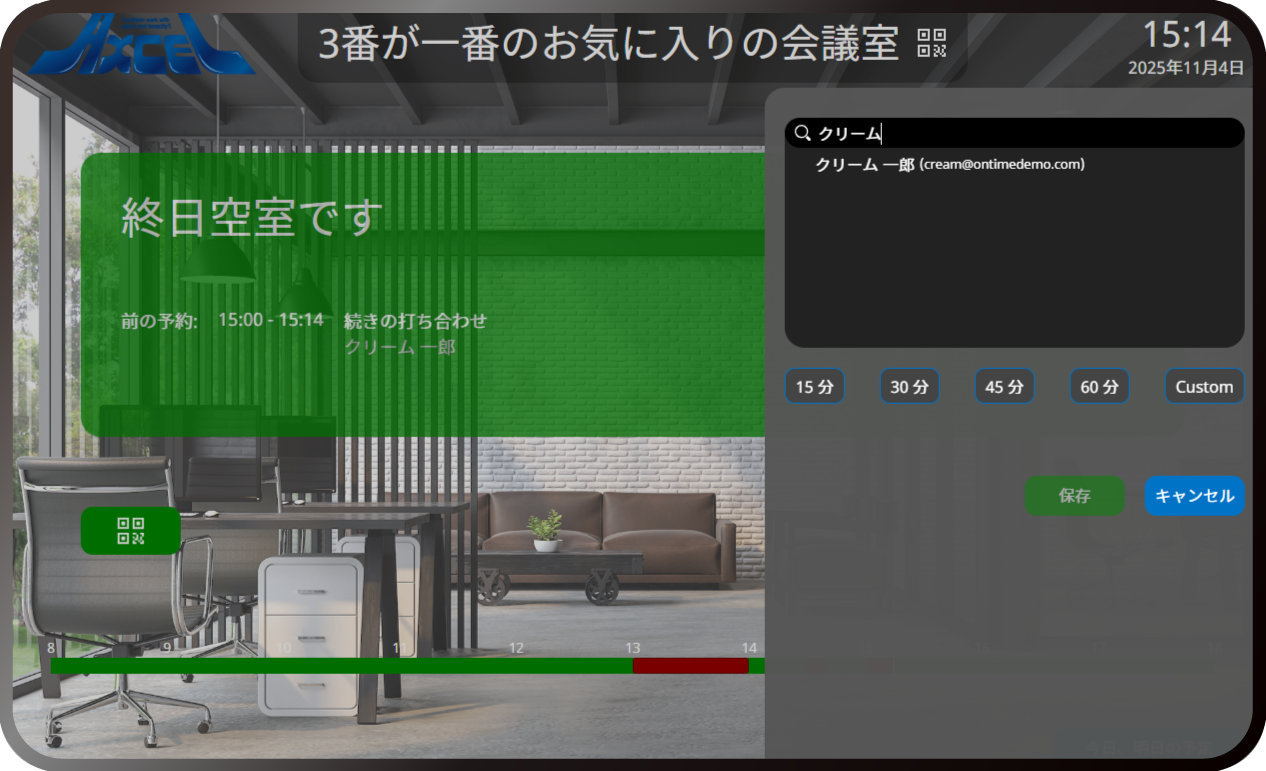The image size is (1266, 771).
Task: Select クリーム 一郎 from search results
Action: tap(950, 165)
